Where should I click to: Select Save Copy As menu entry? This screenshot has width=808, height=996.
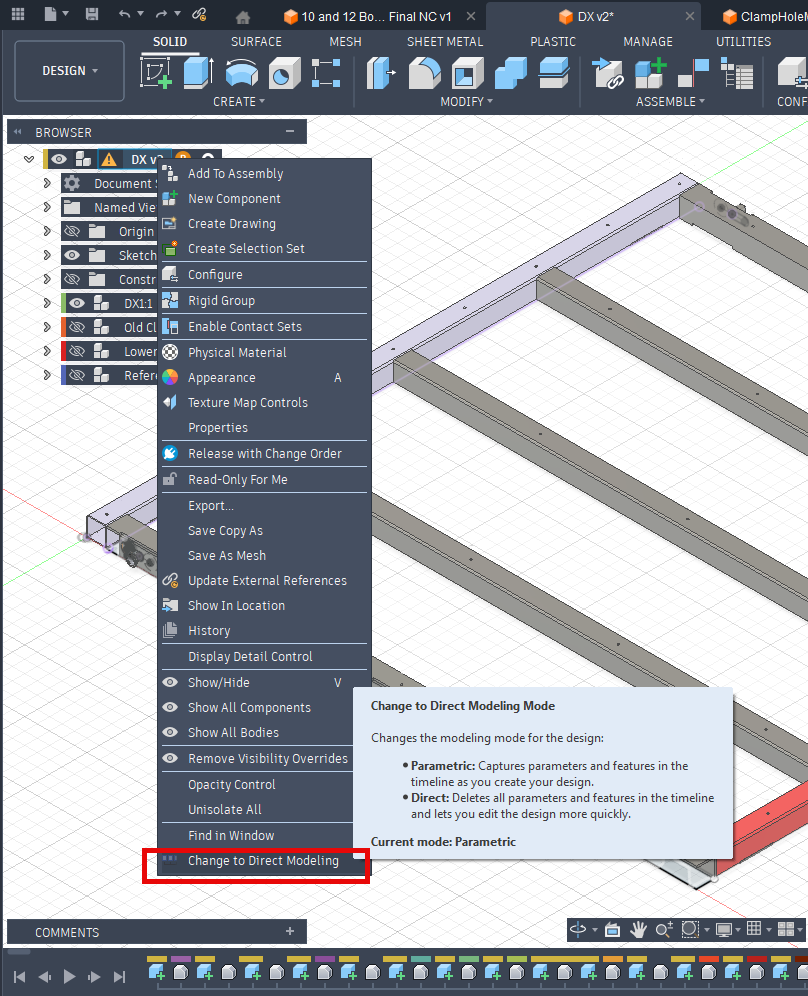[264, 530]
